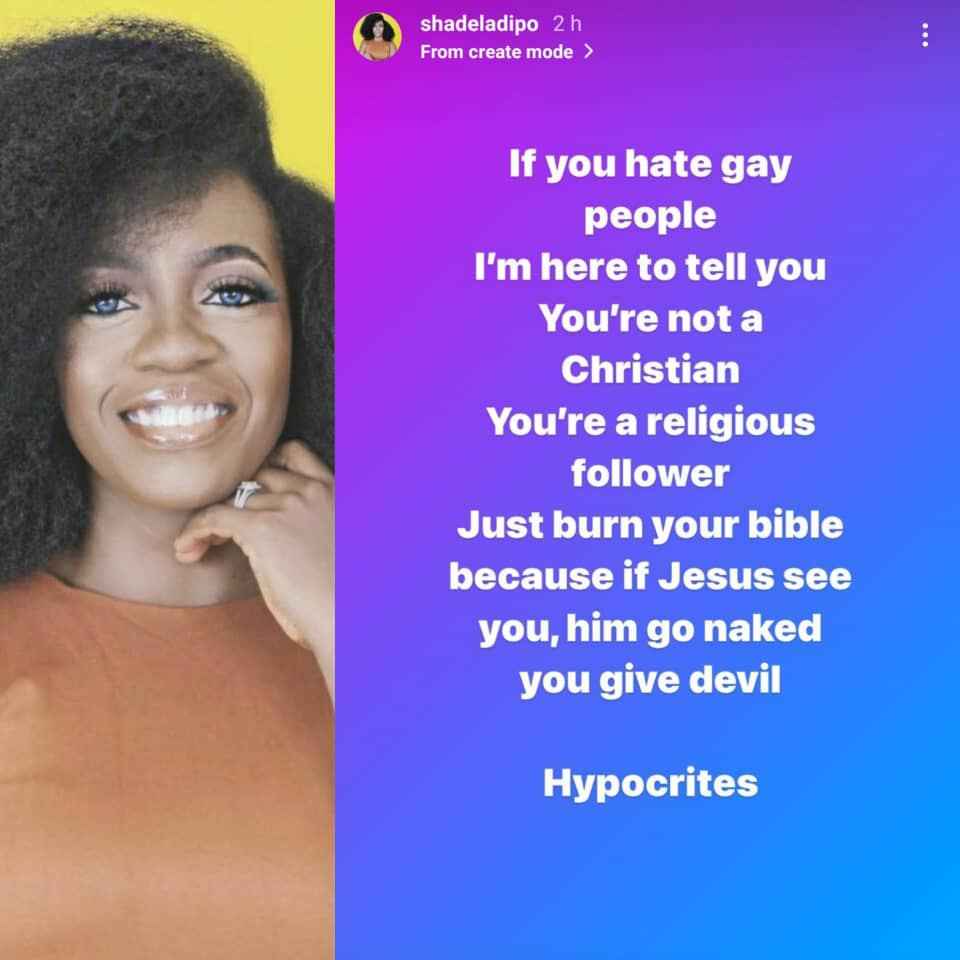Open the shadeladipo username profile link
Screen dimensions: 960x960
pyautogui.click(x=479, y=24)
